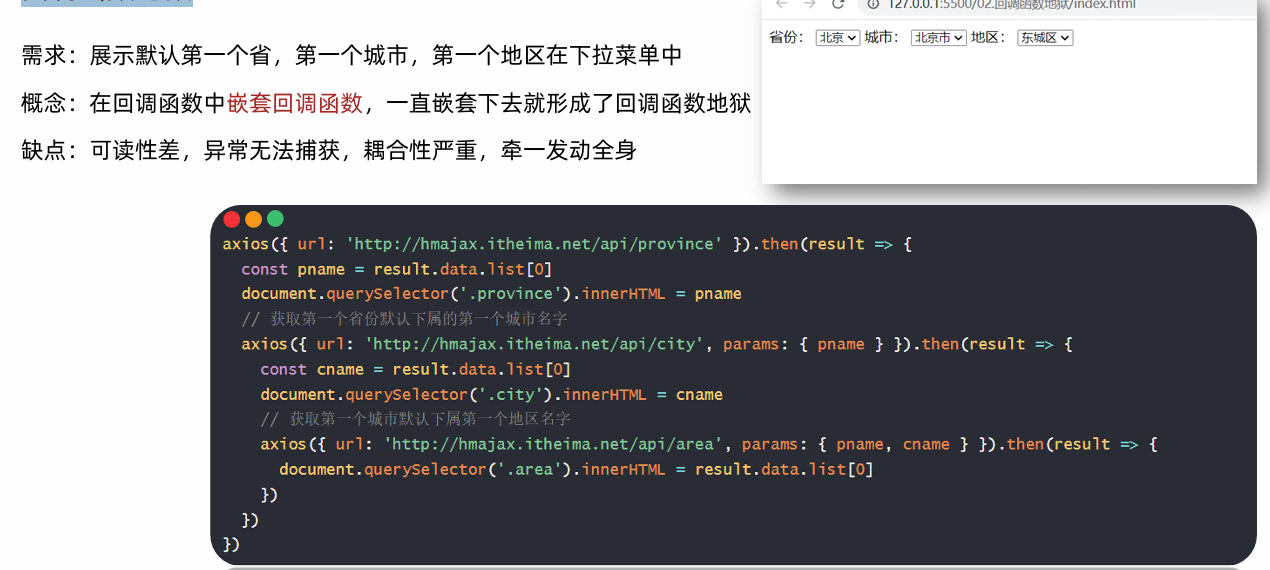This screenshot has height=570, width=1270.
Task: Click the area API URL string in code
Action: point(554,444)
